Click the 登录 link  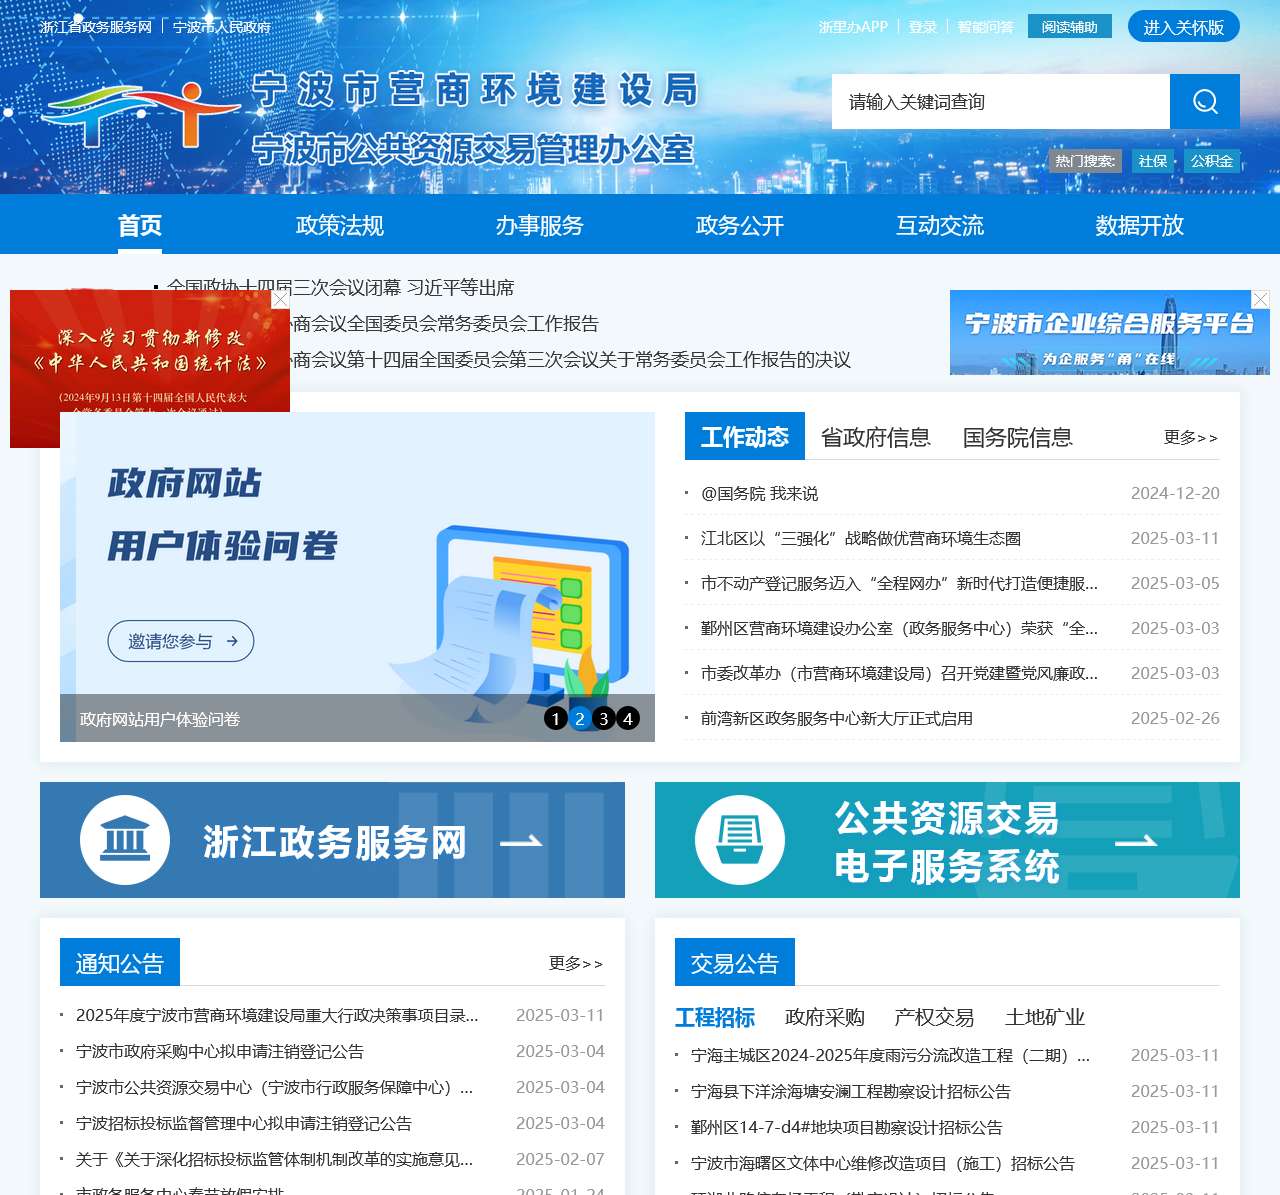pyautogui.click(x=923, y=27)
